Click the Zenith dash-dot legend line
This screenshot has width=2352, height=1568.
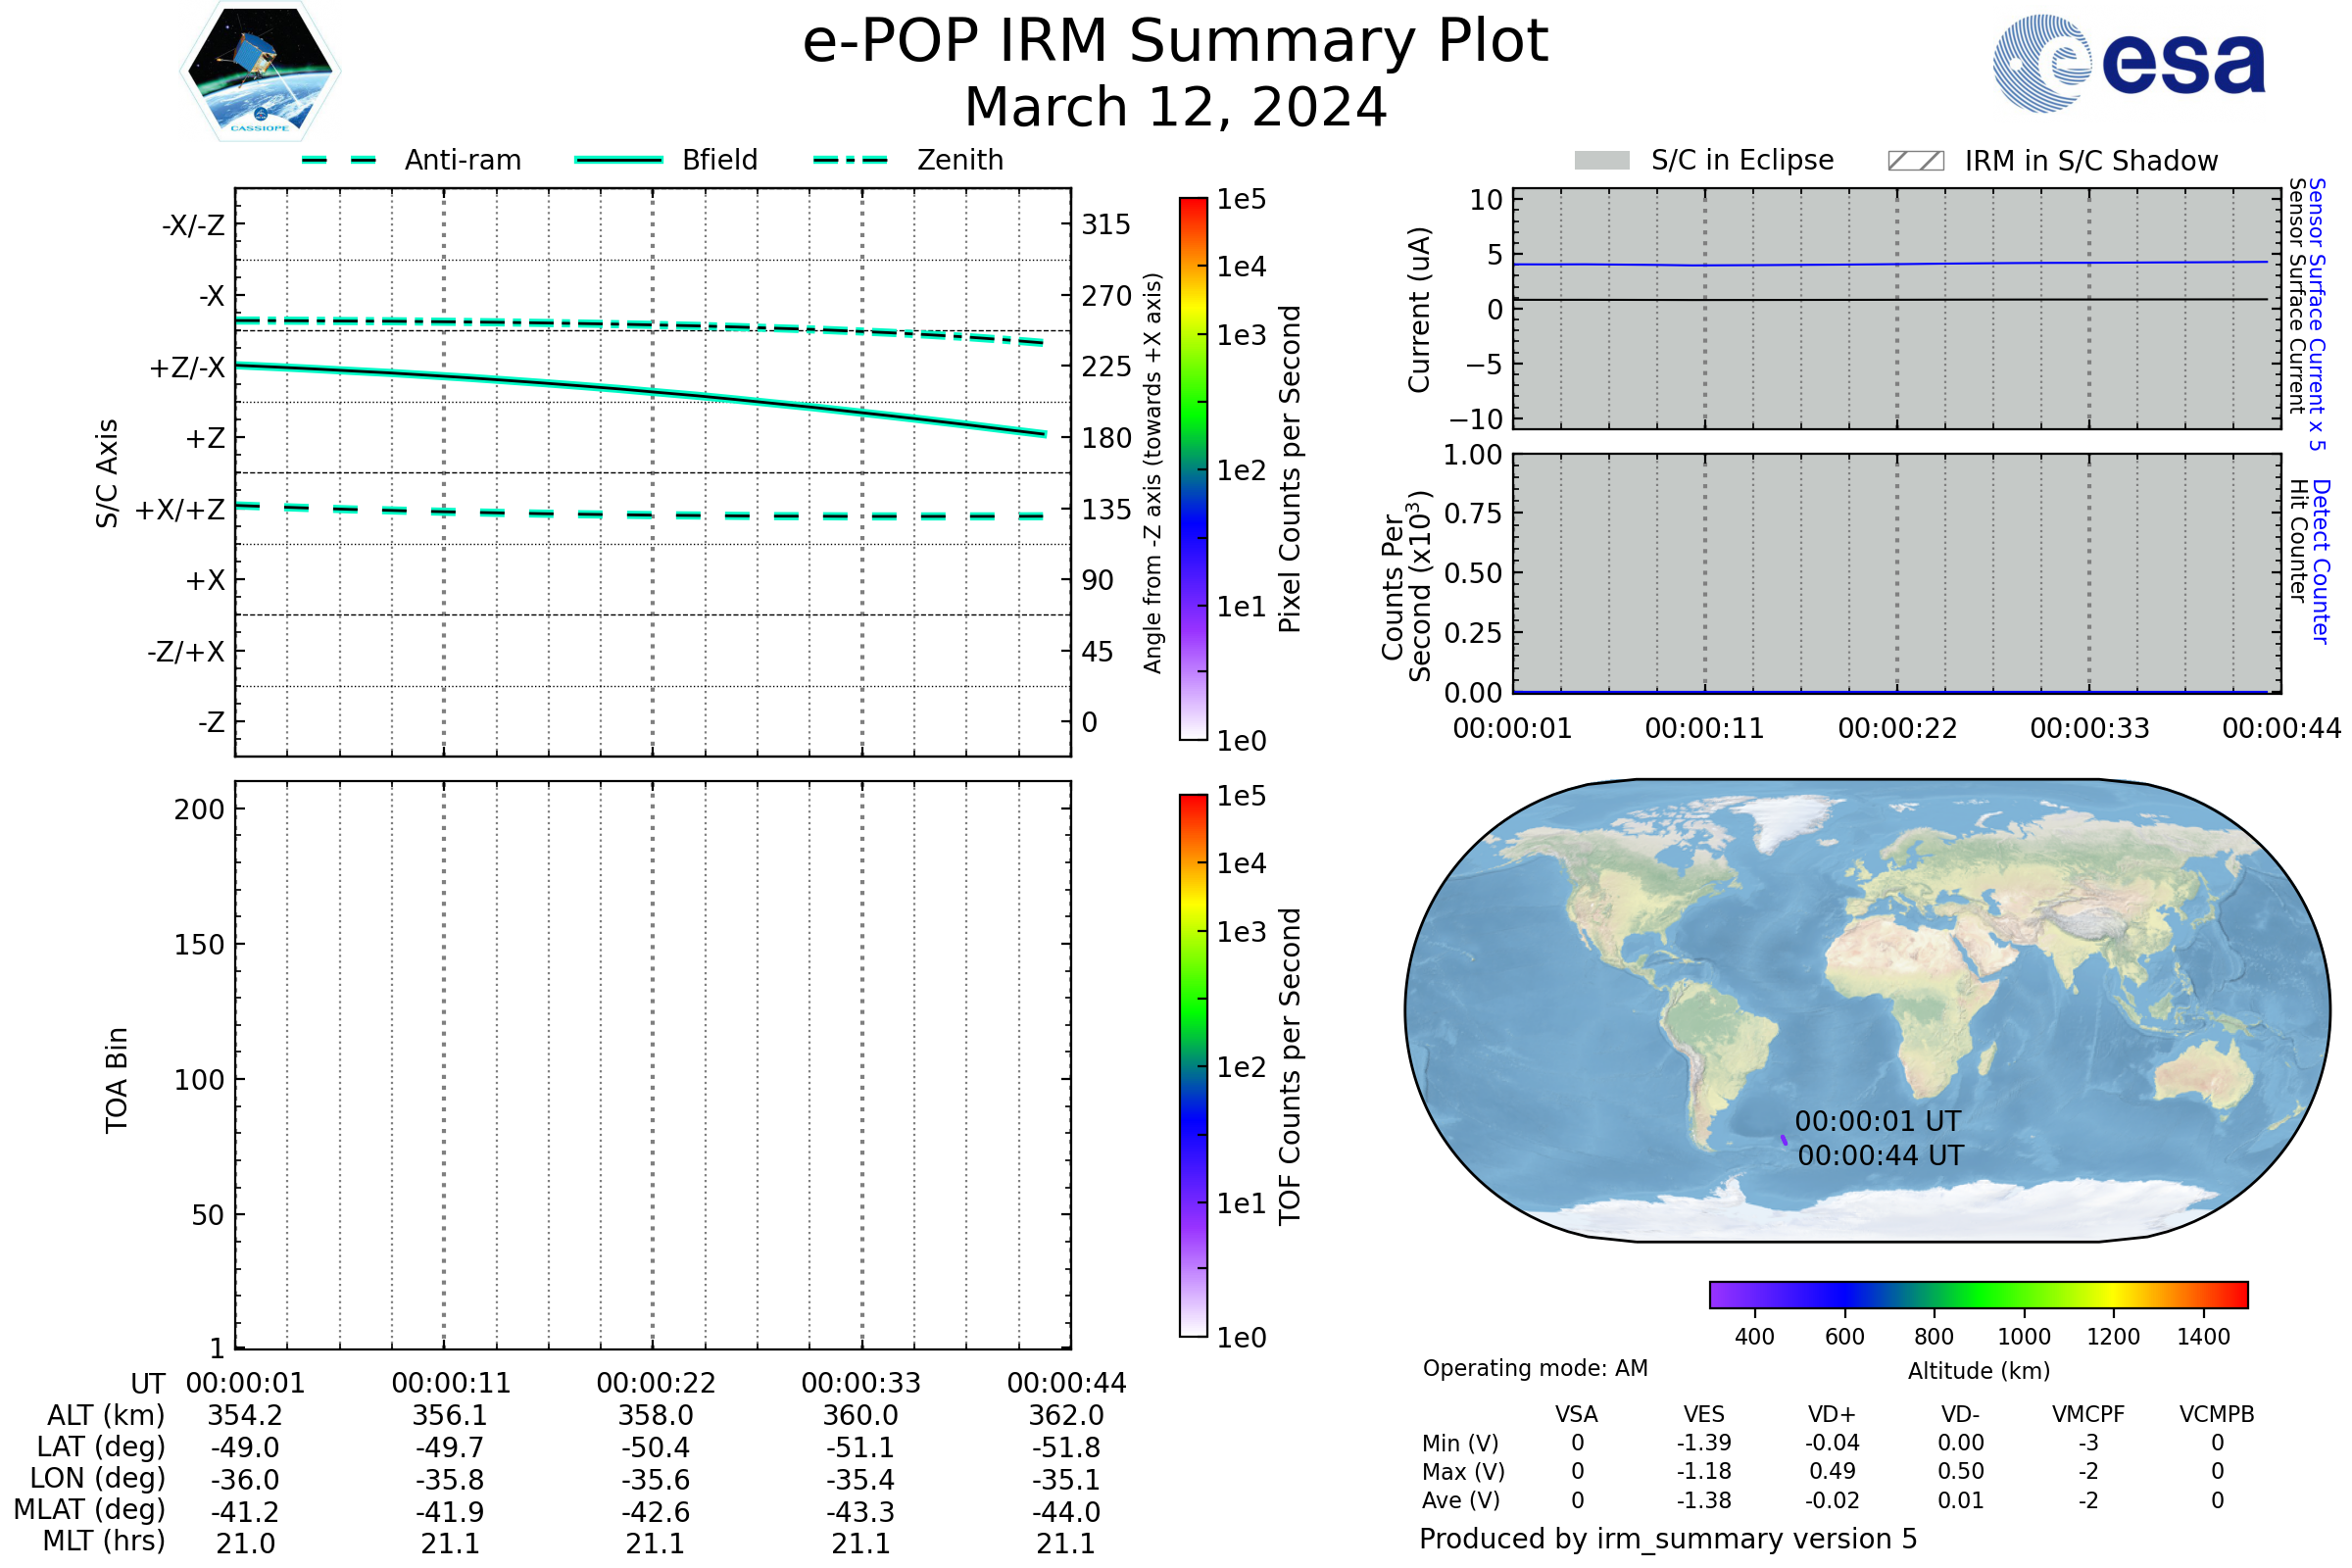850,160
